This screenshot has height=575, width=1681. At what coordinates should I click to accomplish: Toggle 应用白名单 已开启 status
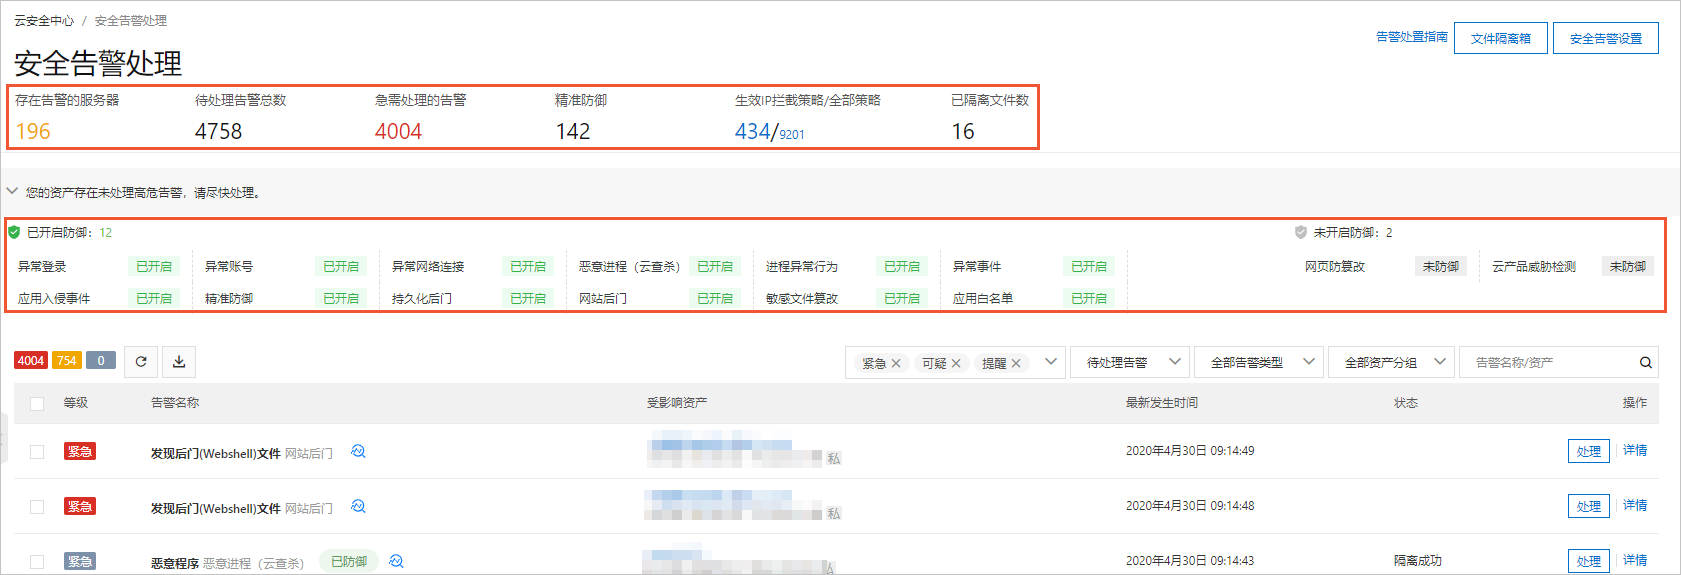[1089, 299]
